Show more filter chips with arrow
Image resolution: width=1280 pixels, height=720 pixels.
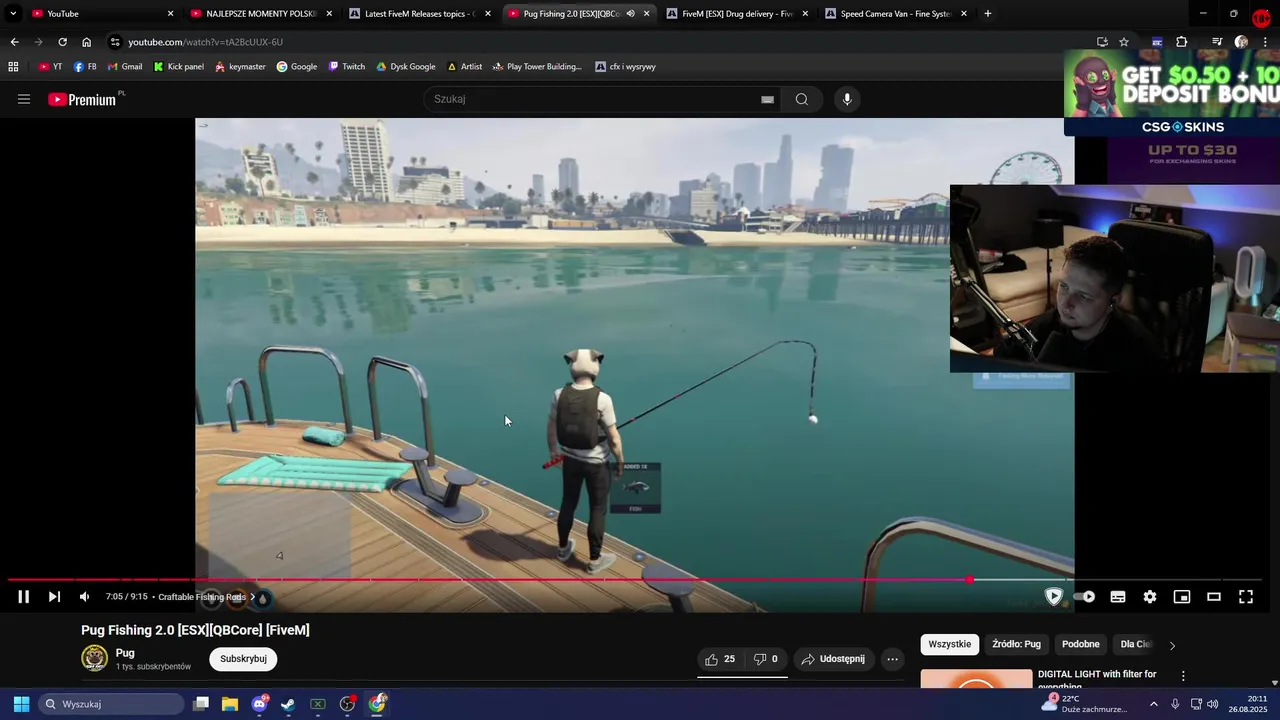[x=1172, y=645]
